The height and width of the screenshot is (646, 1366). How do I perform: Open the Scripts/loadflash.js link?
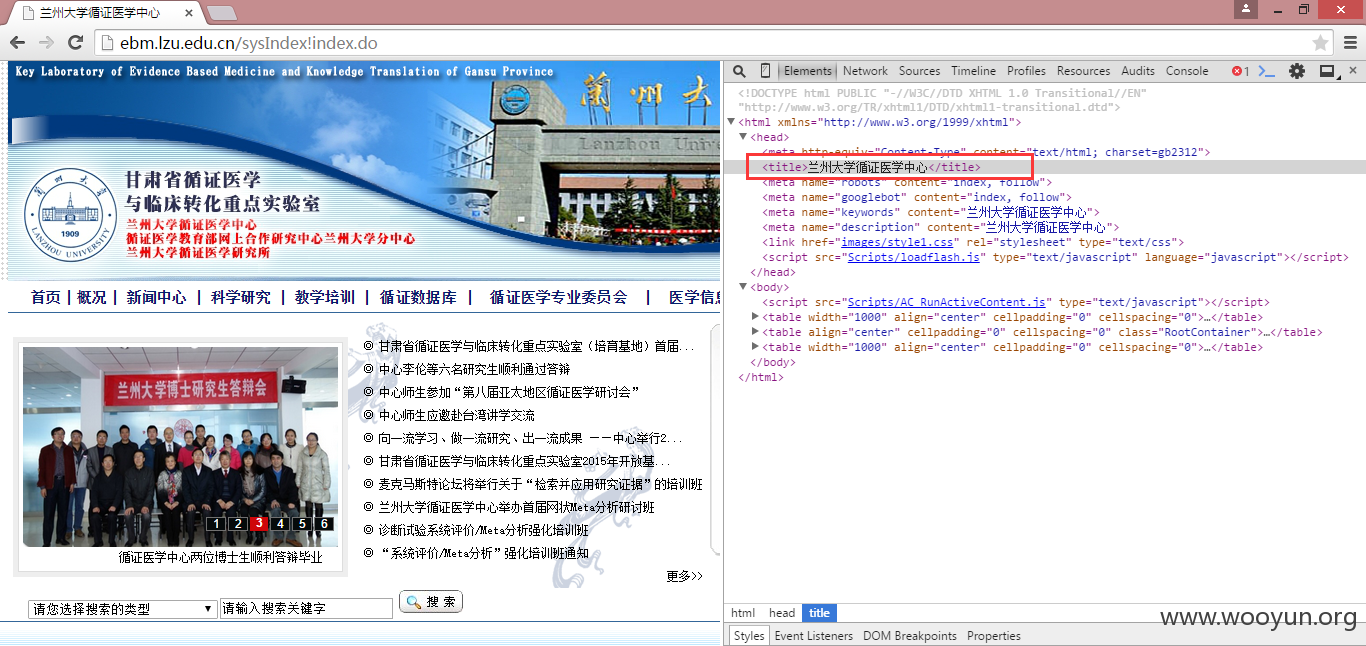914,257
